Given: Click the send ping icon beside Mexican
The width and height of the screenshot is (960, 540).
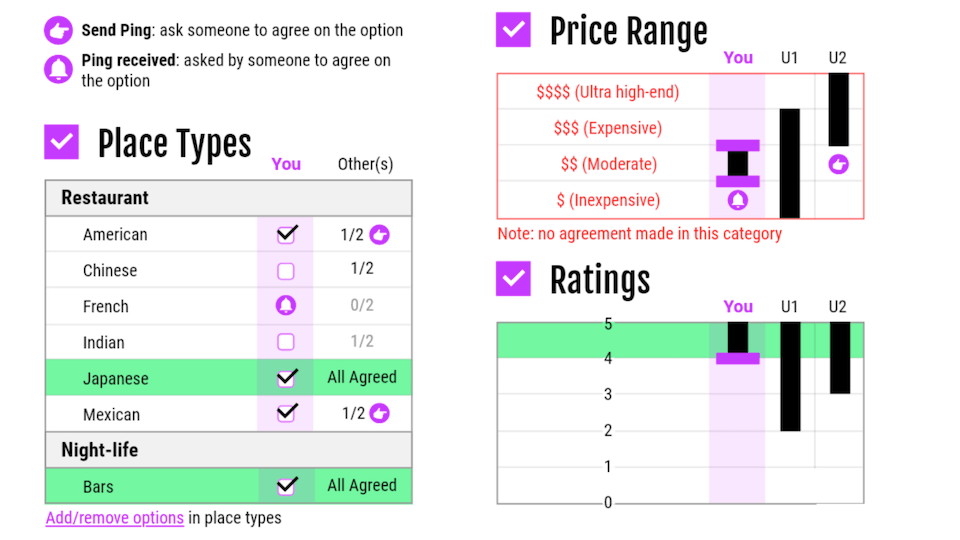Looking at the screenshot, I should pos(379,413).
